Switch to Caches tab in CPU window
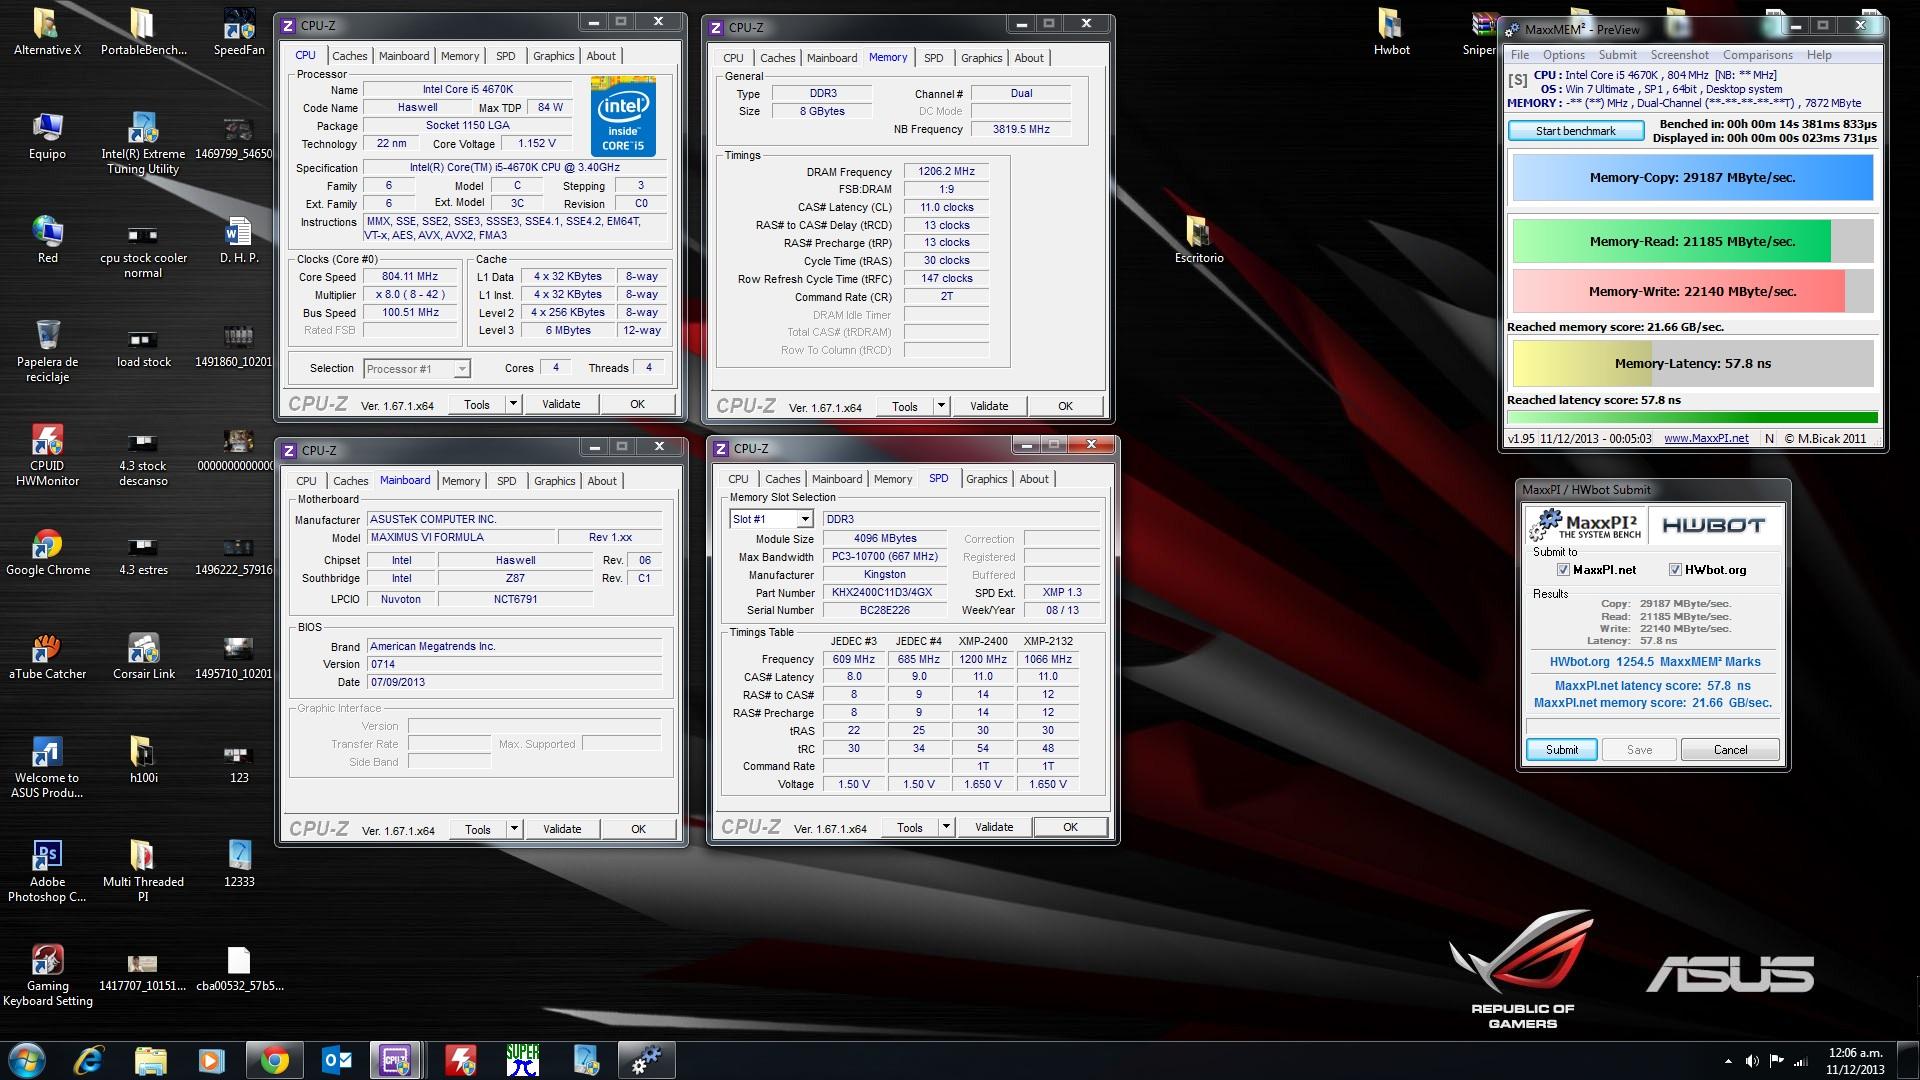 (350, 56)
